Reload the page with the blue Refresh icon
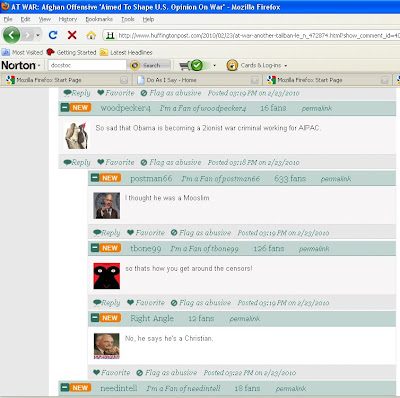 [53, 35]
